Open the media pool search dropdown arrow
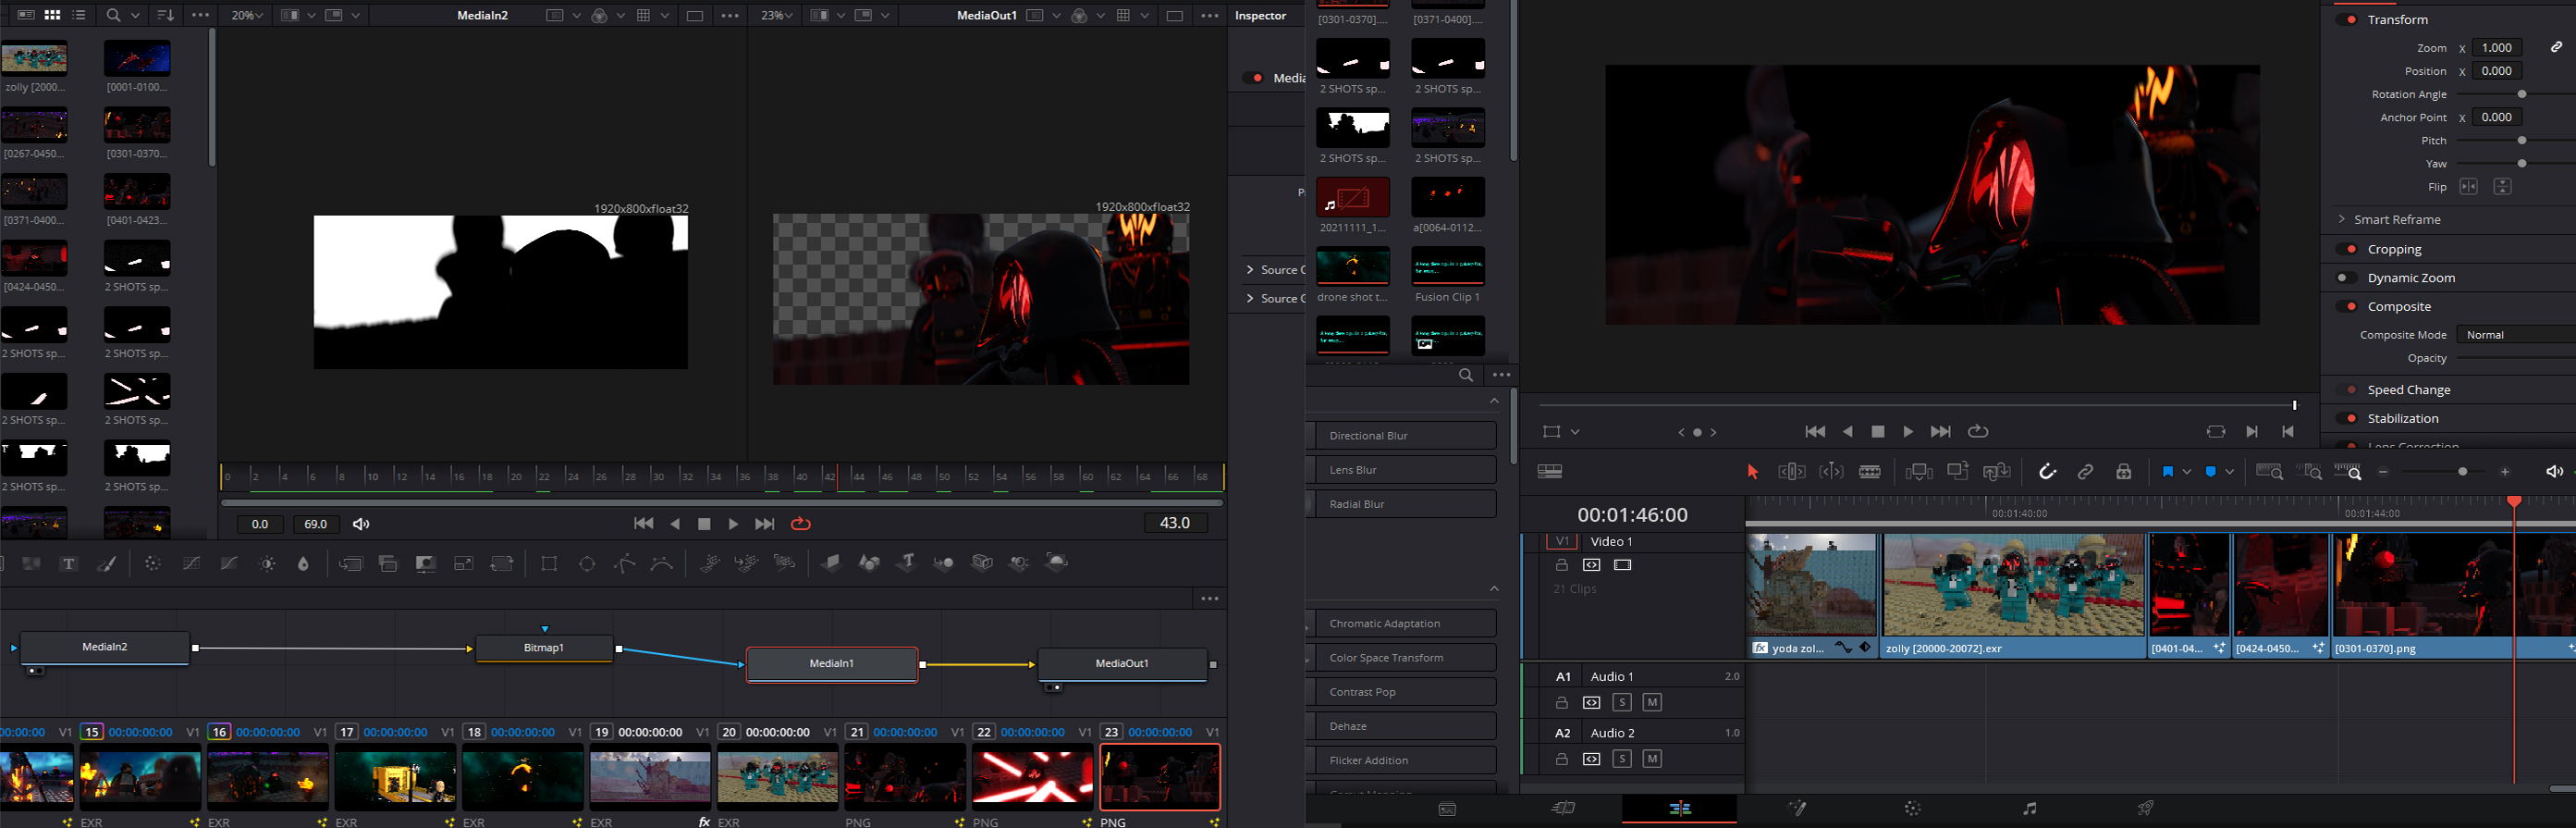2576x828 pixels. point(136,16)
